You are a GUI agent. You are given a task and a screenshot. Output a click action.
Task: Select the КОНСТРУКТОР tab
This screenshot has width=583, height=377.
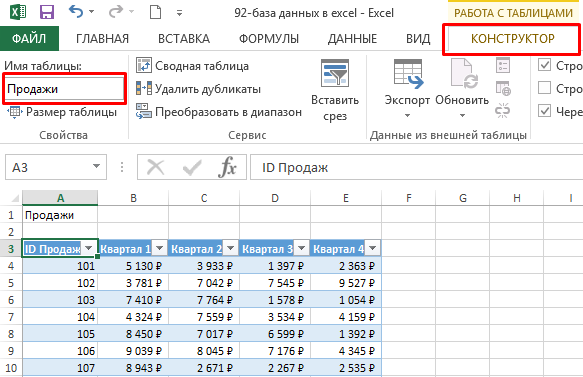tap(512, 39)
